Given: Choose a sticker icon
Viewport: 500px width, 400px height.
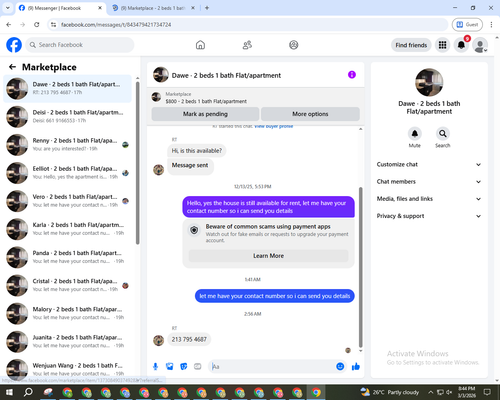Looking at the screenshot, I should coord(184,367).
